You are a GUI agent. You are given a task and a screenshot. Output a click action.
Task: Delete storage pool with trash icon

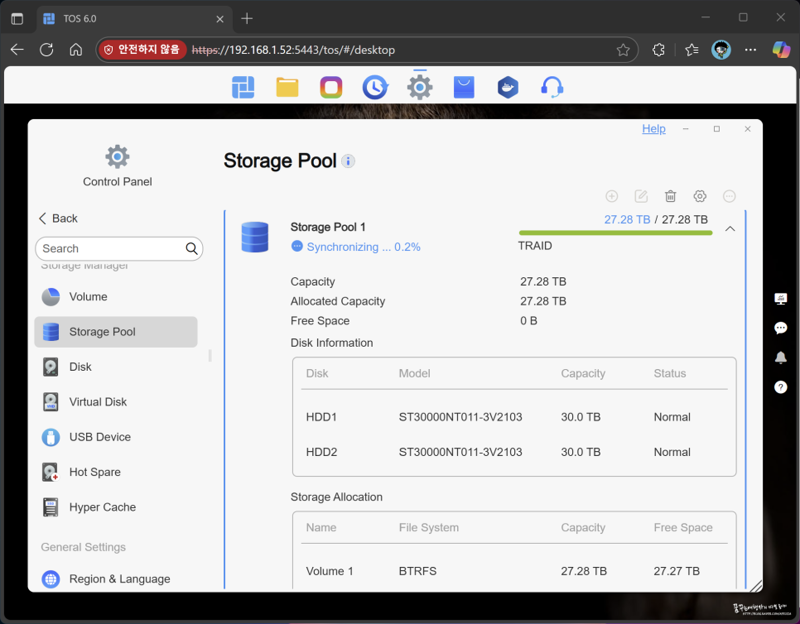670,196
